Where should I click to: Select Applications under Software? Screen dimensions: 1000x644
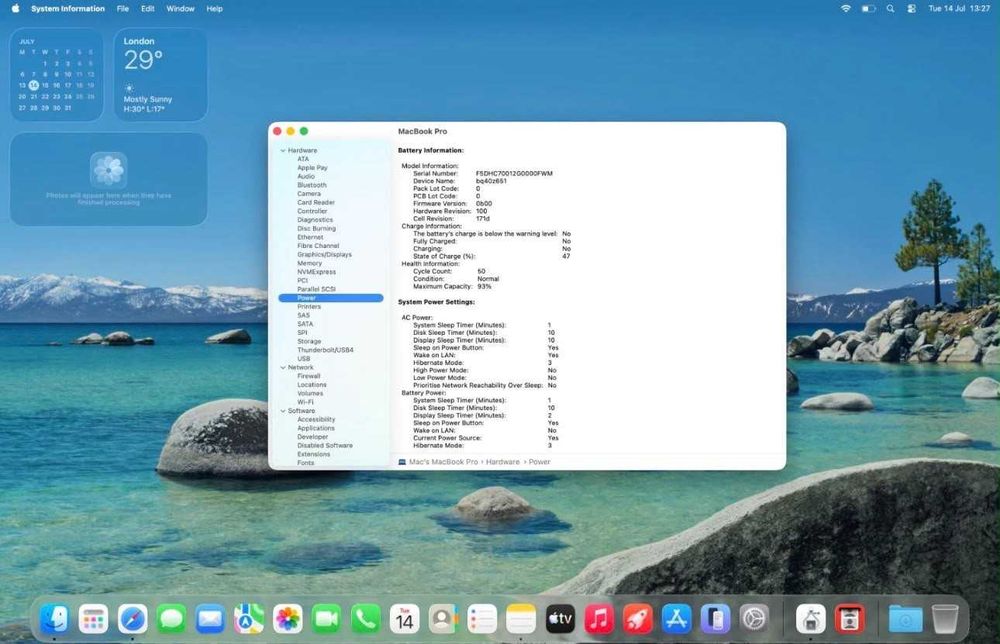coord(316,428)
